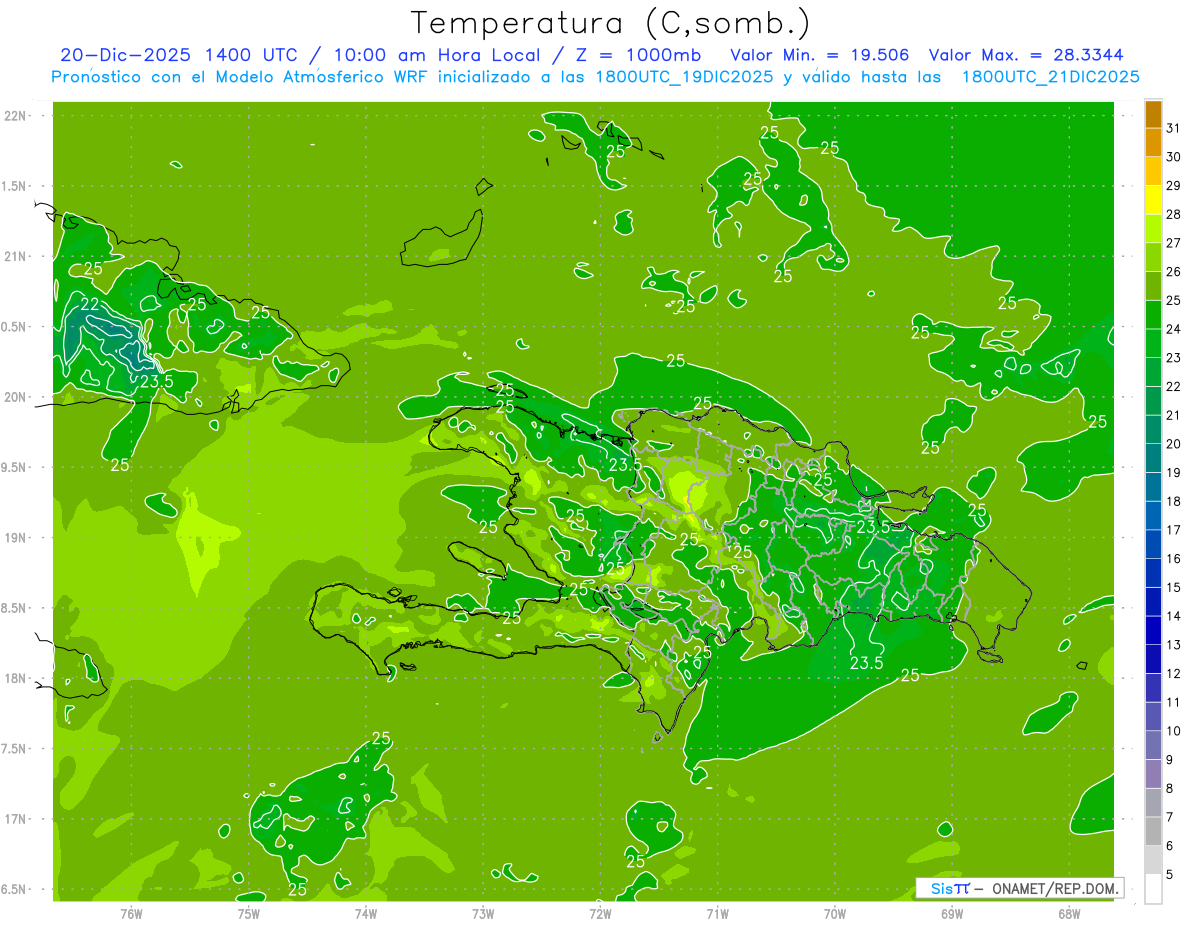Click the '70W' longitude axis label

tap(835, 914)
